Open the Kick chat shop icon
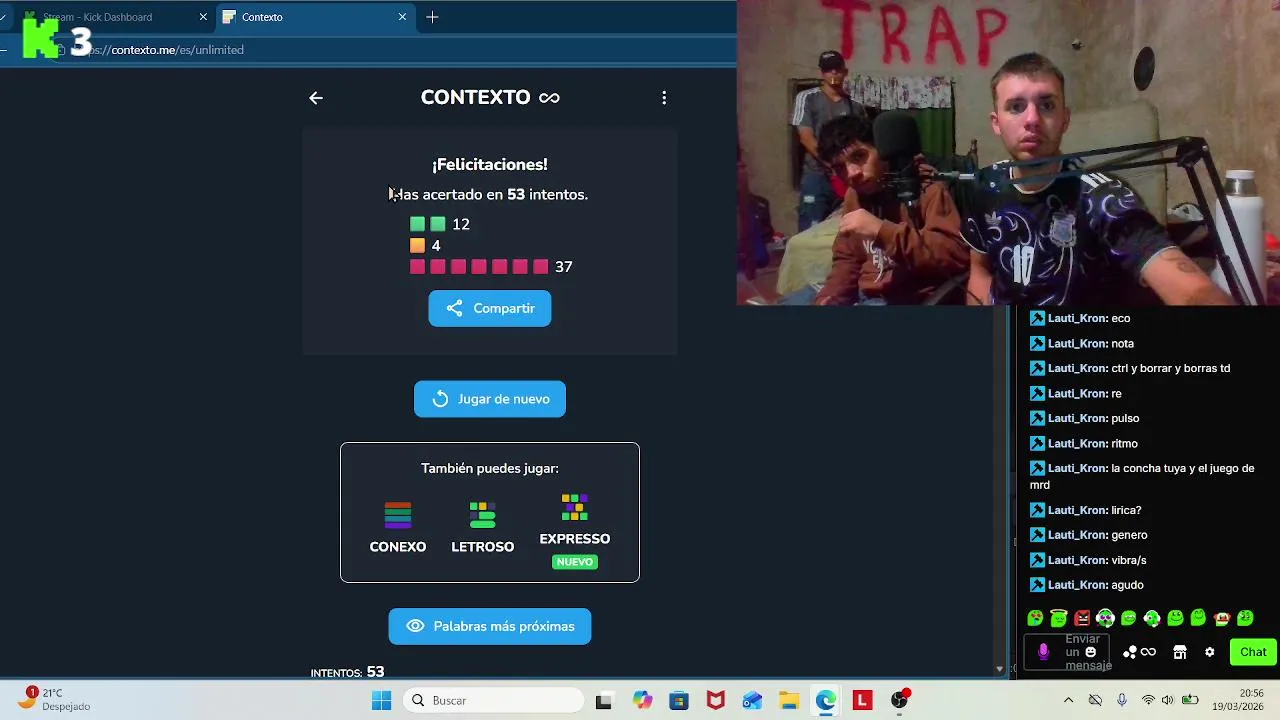Viewport: 1280px width, 720px height. (1180, 652)
